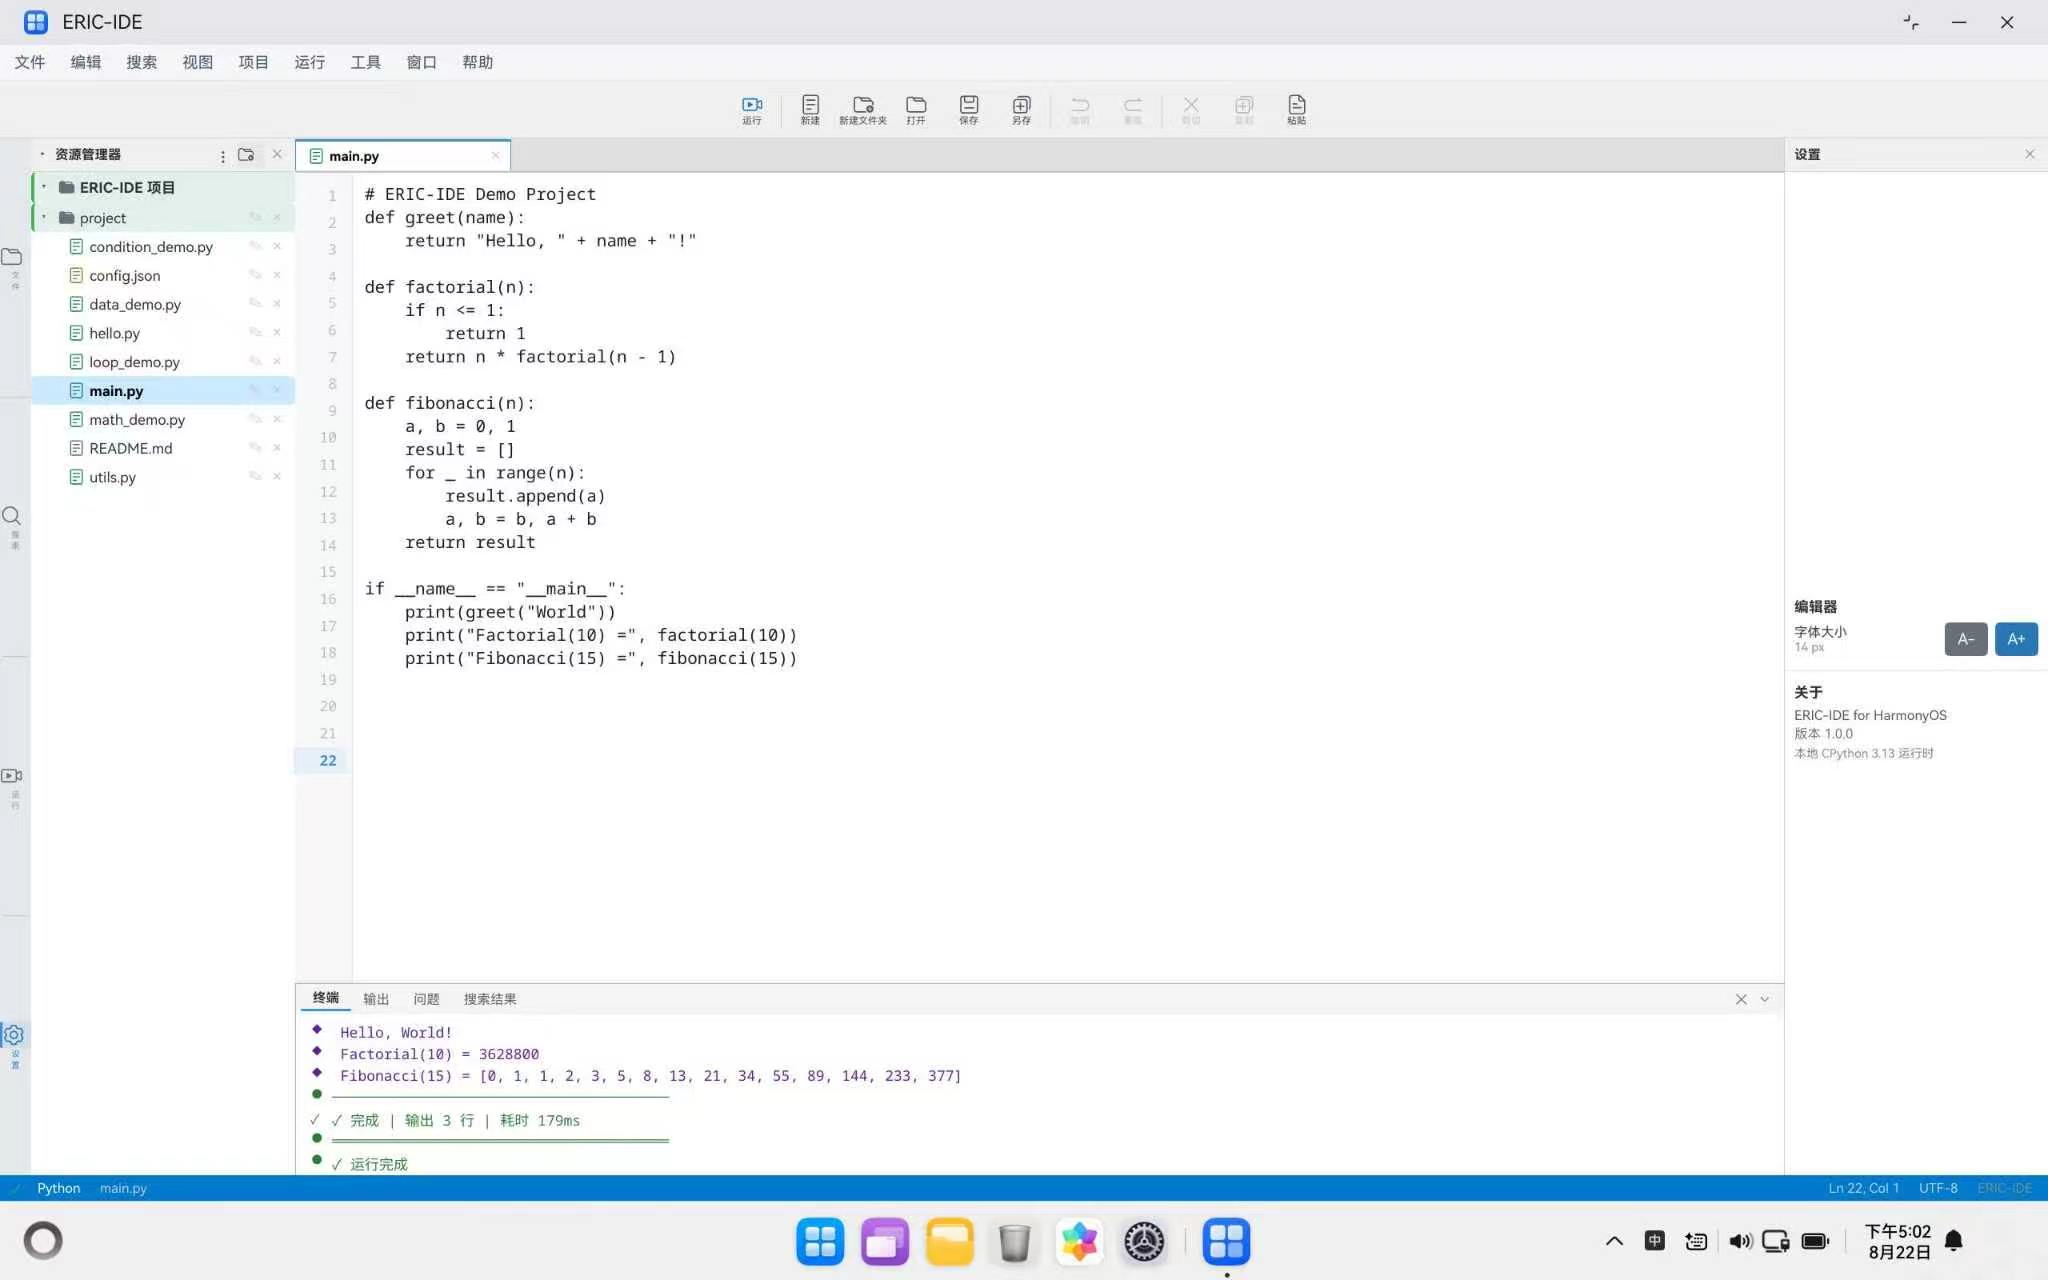This screenshot has width=2048, height=1280.
Task: Collapse the 资源管理器 section arrow
Action: [x=42, y=154]
